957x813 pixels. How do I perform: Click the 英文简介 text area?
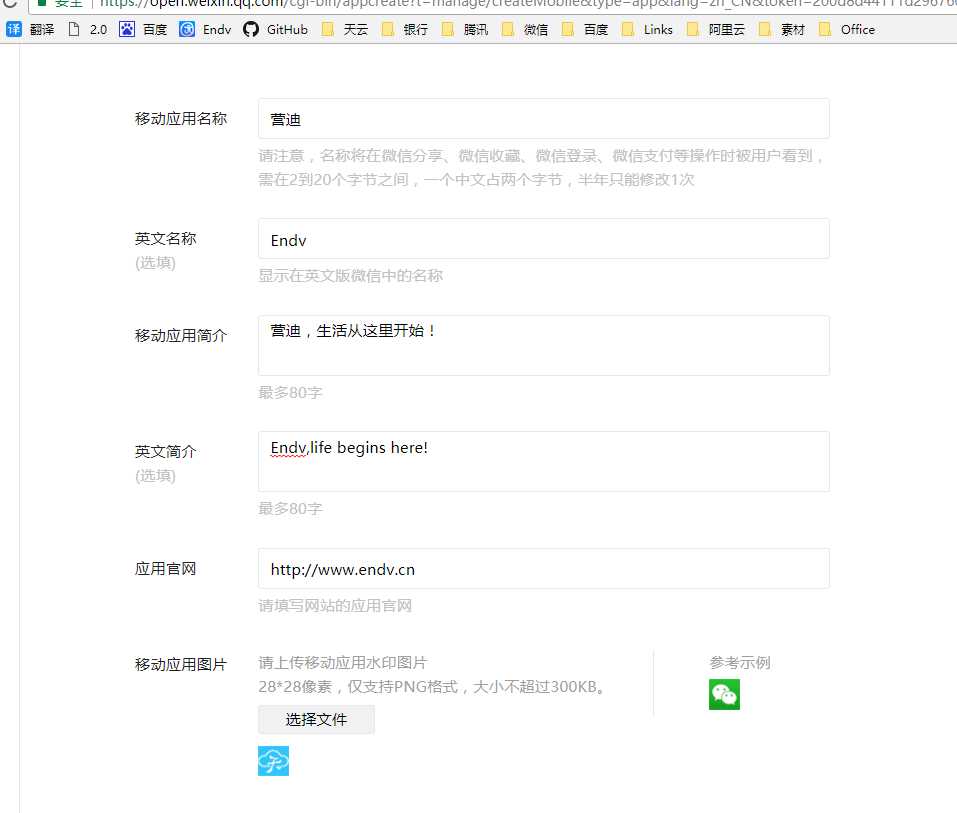click(544, 461)
